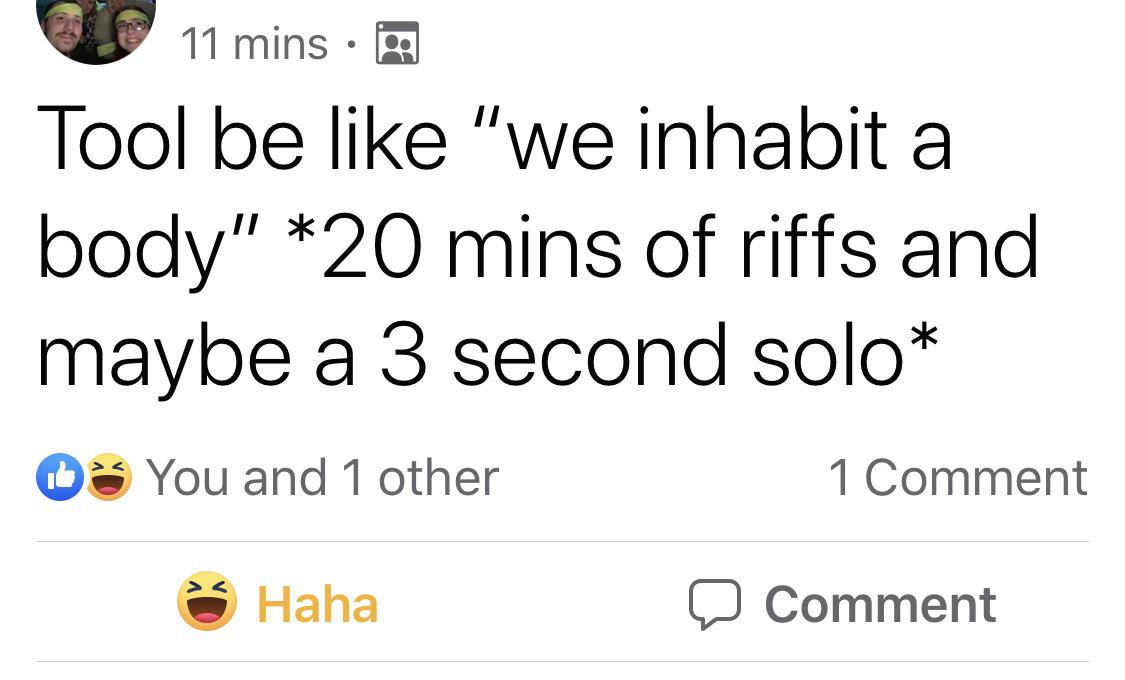The image size is (1125, 680).
Task: Tap the reaction summary emoji cluster
Action: point(84,477)
